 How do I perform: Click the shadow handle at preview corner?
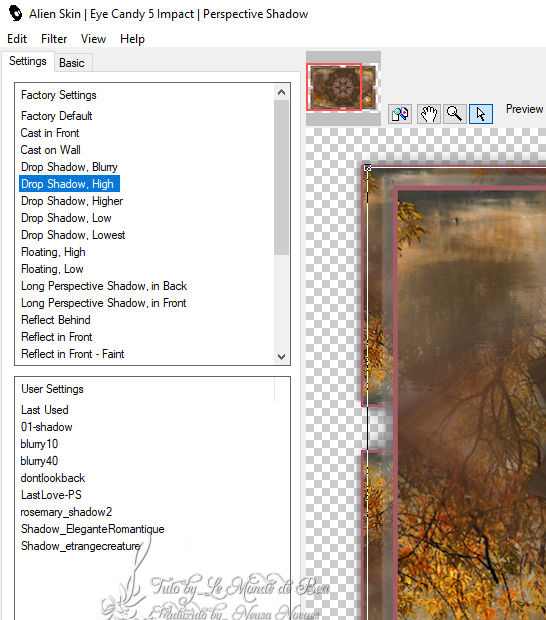coord(367,168)
